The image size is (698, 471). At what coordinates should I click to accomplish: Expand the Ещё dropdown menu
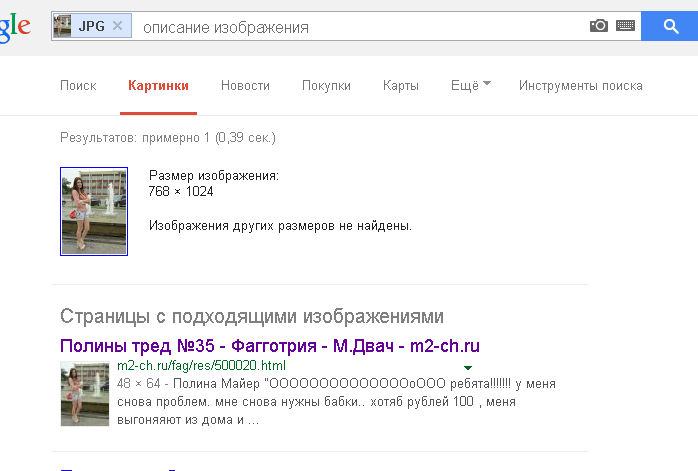pyautogui.click(x=471, y=85)
